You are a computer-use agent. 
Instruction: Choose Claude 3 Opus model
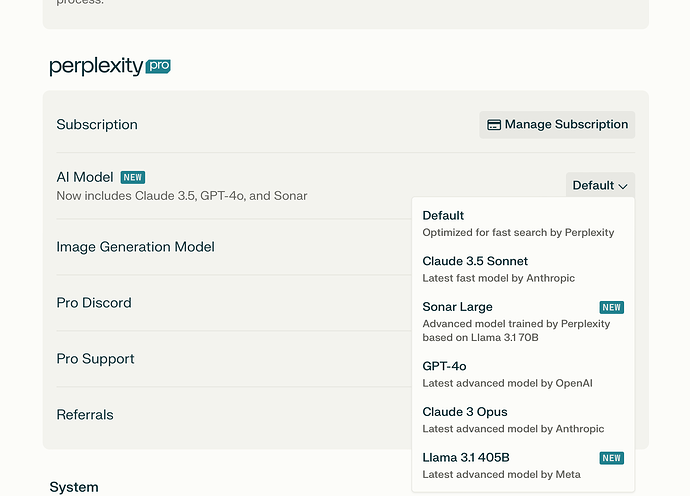coord(523,420)
